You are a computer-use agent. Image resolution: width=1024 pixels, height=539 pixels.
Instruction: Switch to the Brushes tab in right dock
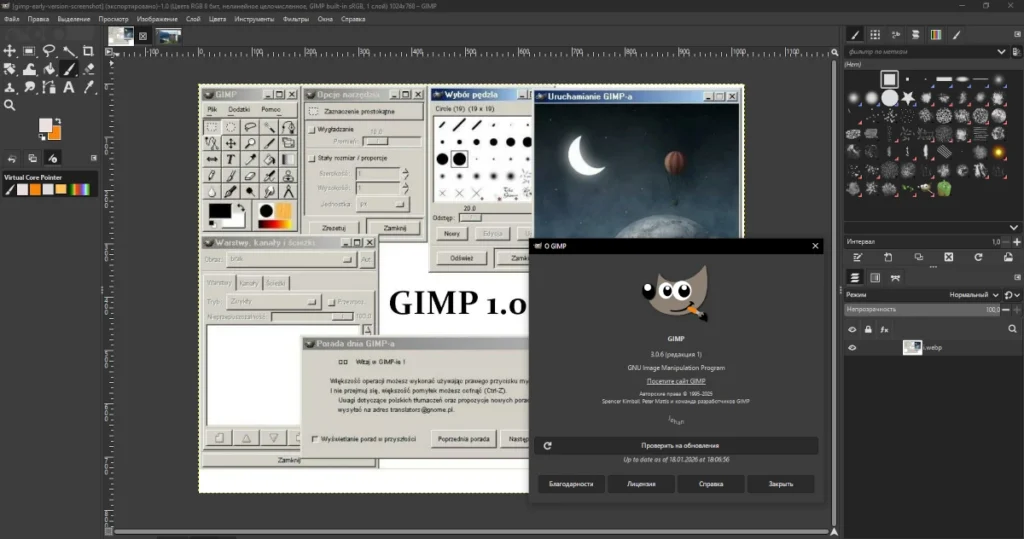click(855, 35)
